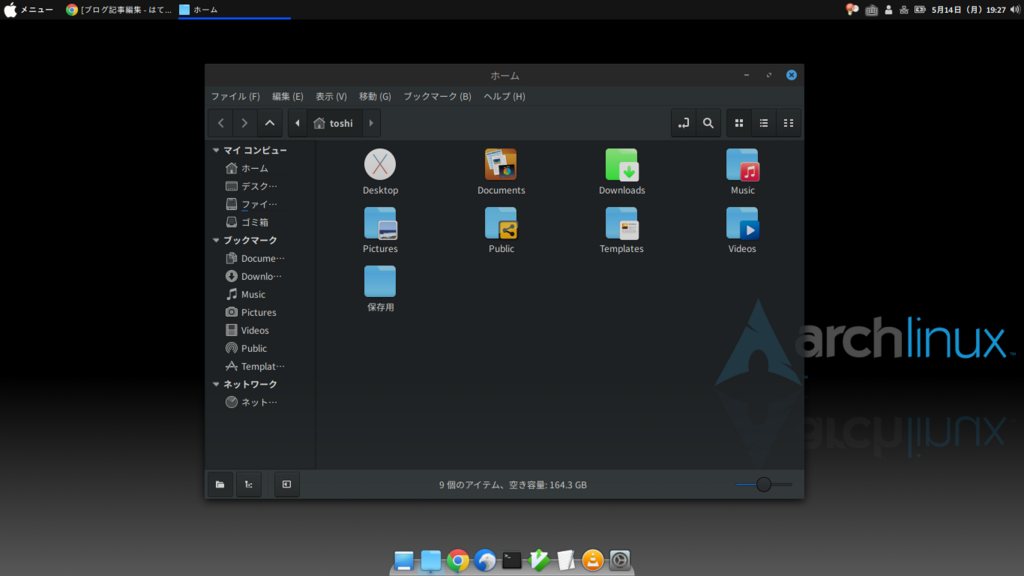1024x576 pixels.
Task: Open the ファイル menu
Action: 234,96
